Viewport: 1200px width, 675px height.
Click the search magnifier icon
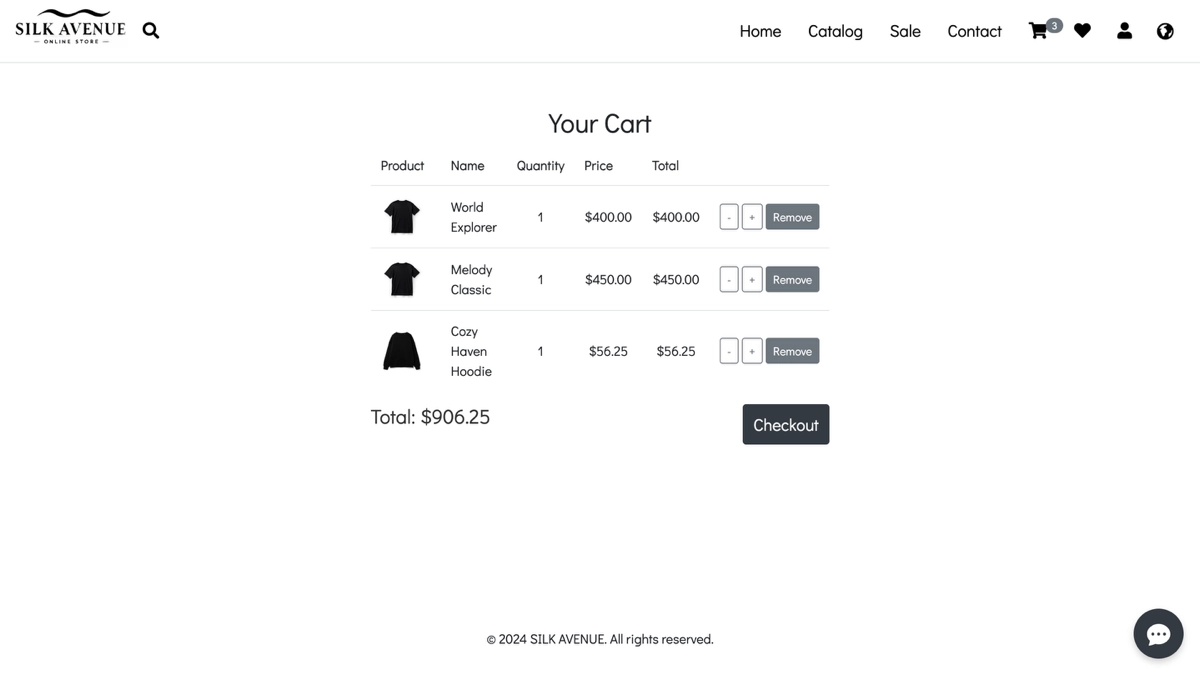pyautogui.click(x=151, y=30)
